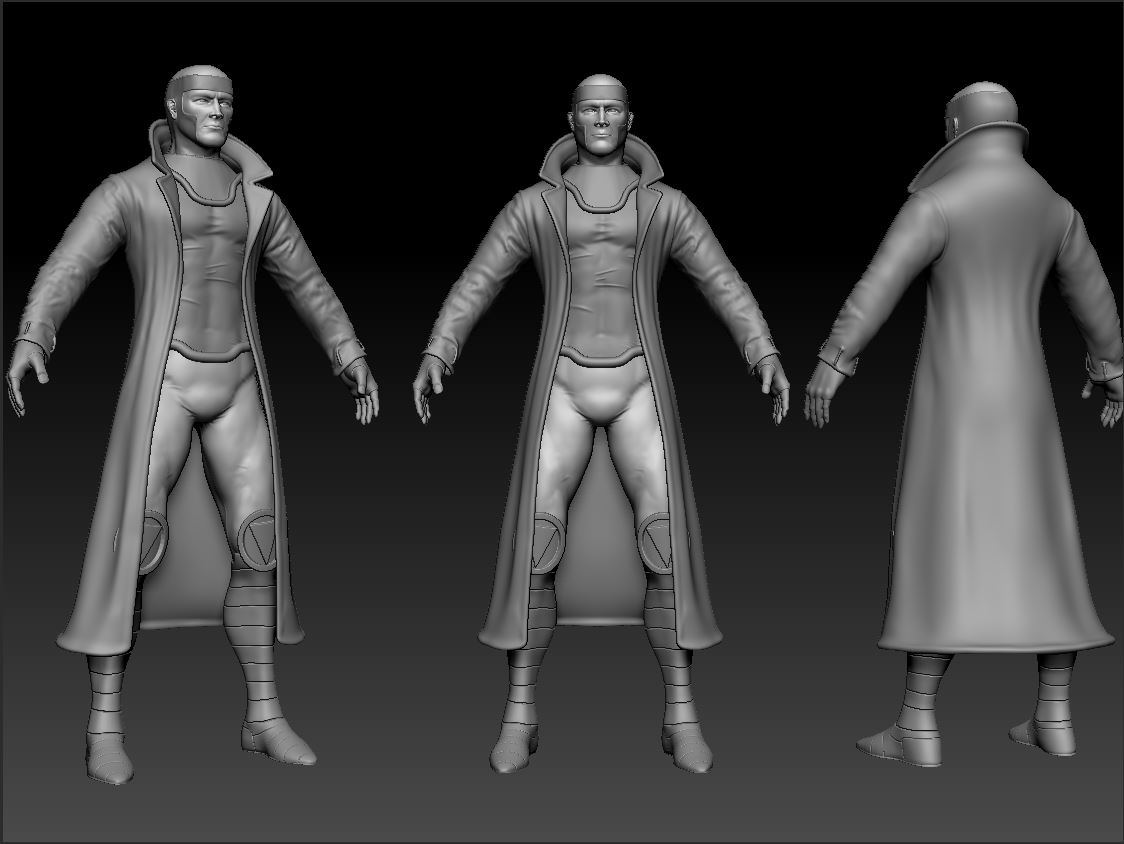Select the three-quarter view character model

coord(192,423)
